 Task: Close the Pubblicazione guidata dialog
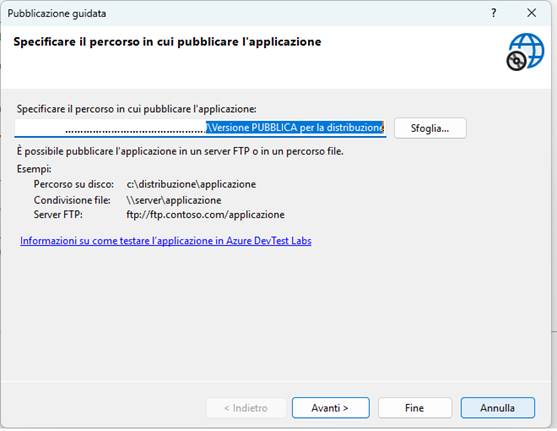pos(531,13)
